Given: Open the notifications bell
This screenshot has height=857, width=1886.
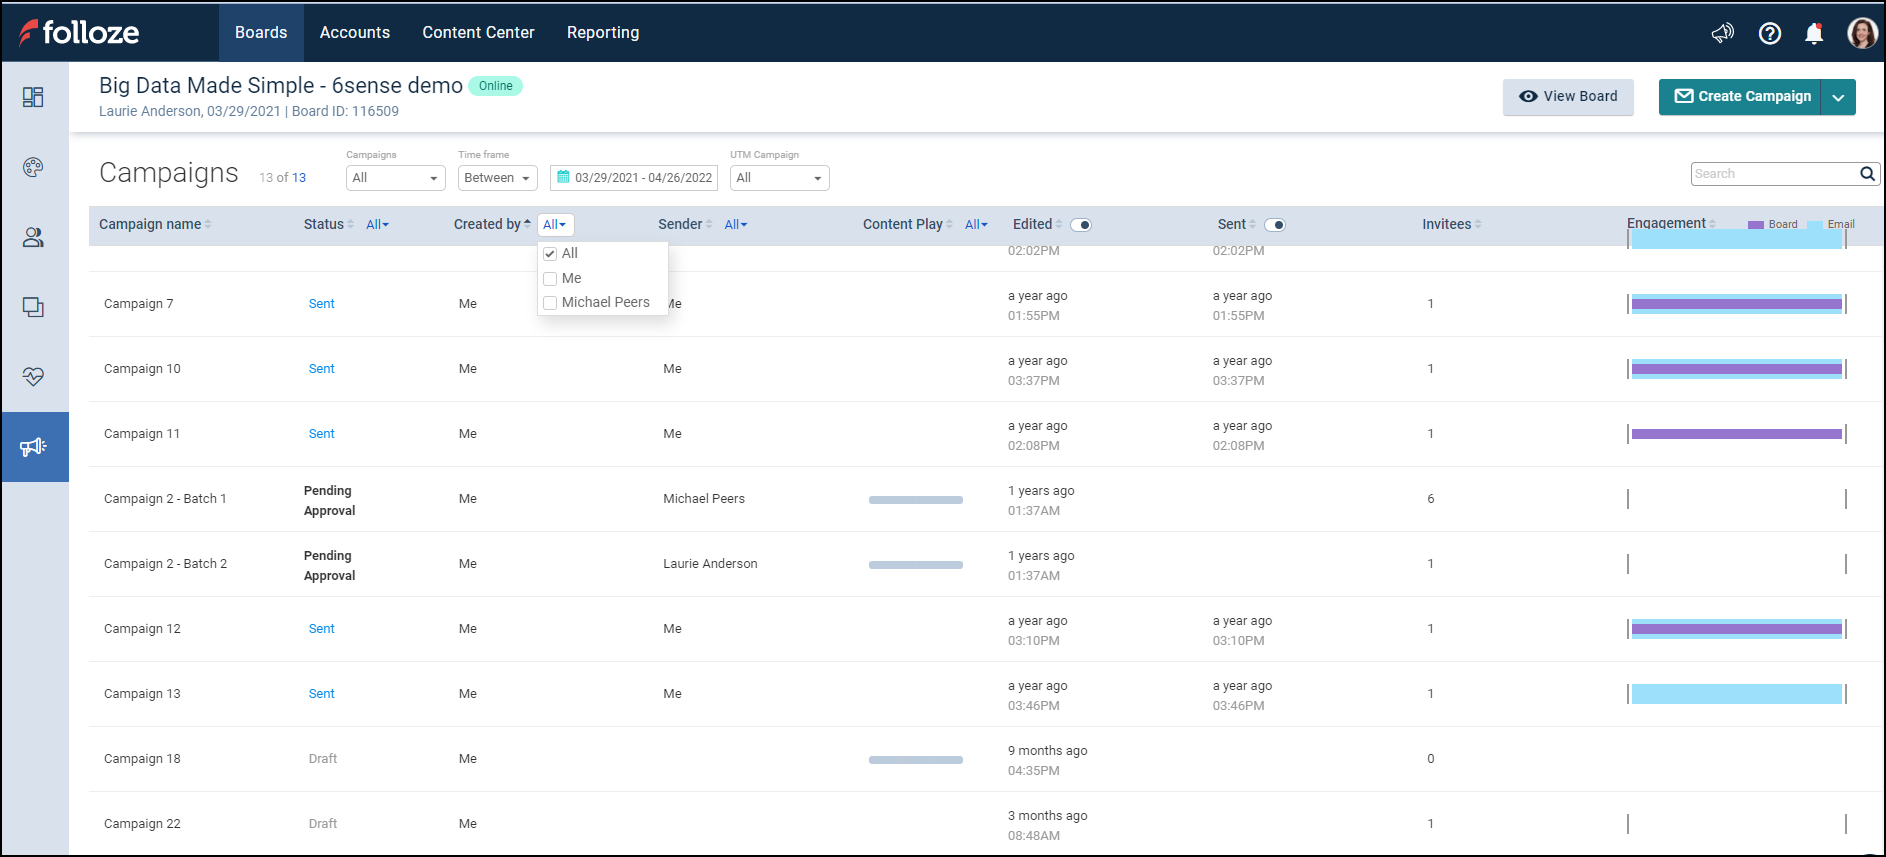Looking at the screenshot, I should (1813, 33).
